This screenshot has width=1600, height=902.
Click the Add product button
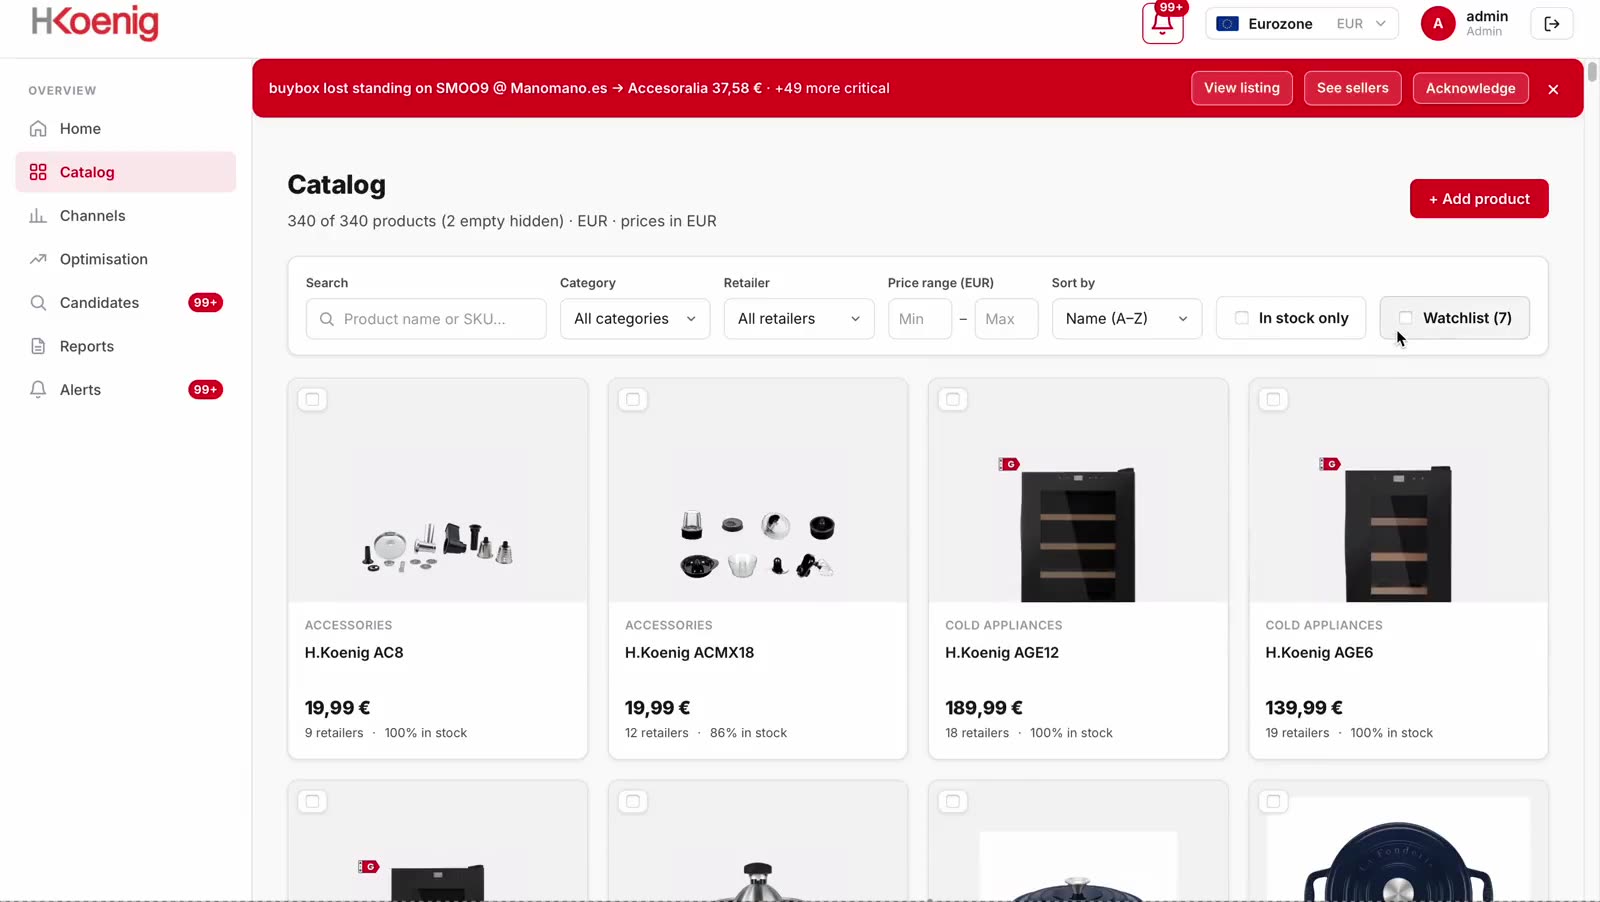coord(1479,199)
